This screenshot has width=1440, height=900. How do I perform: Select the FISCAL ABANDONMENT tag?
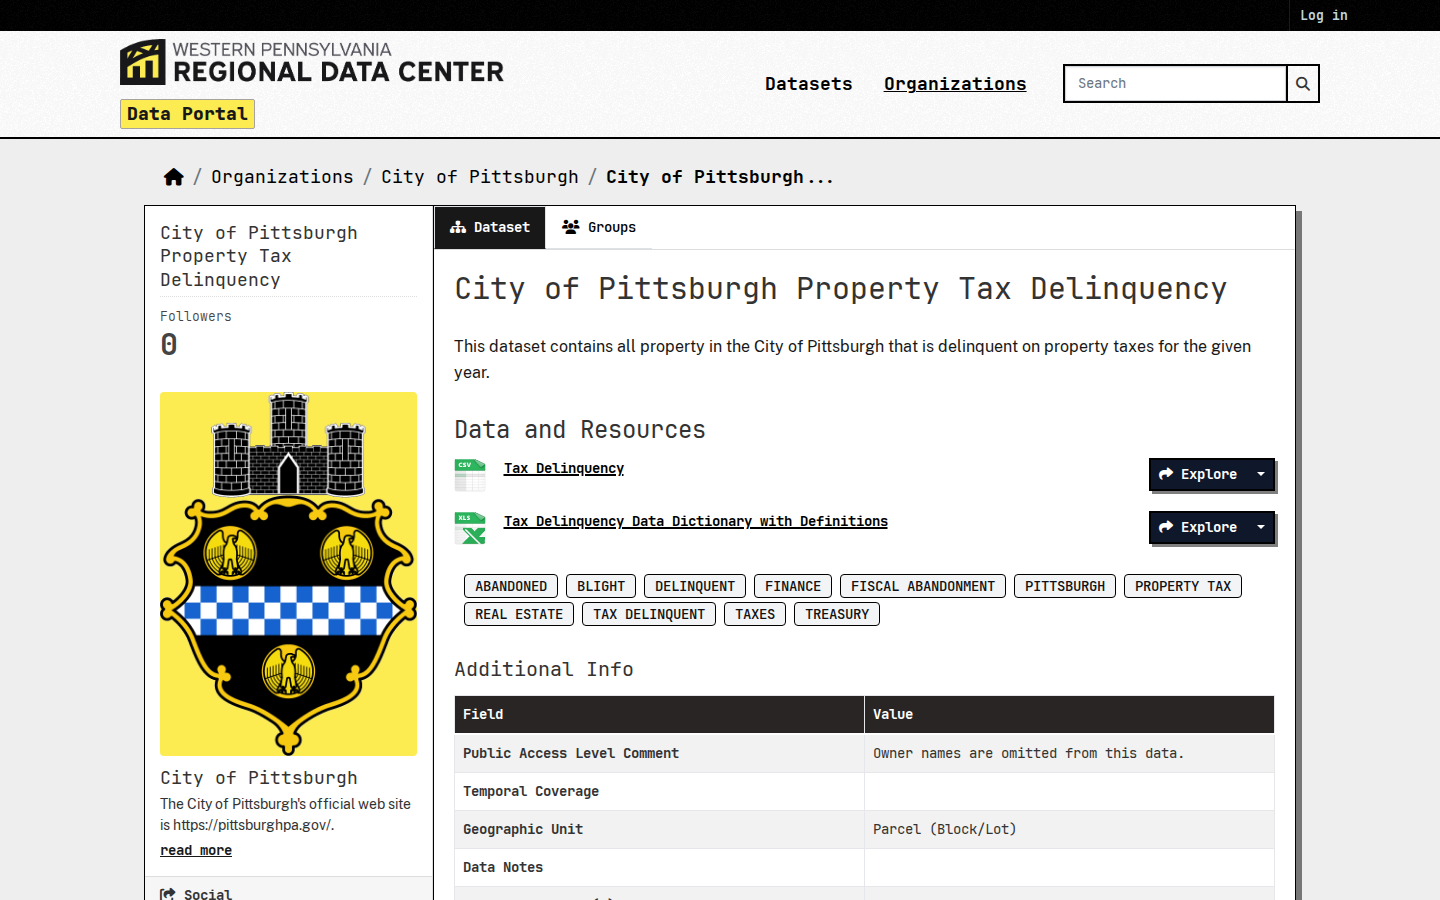click(923, 586)
